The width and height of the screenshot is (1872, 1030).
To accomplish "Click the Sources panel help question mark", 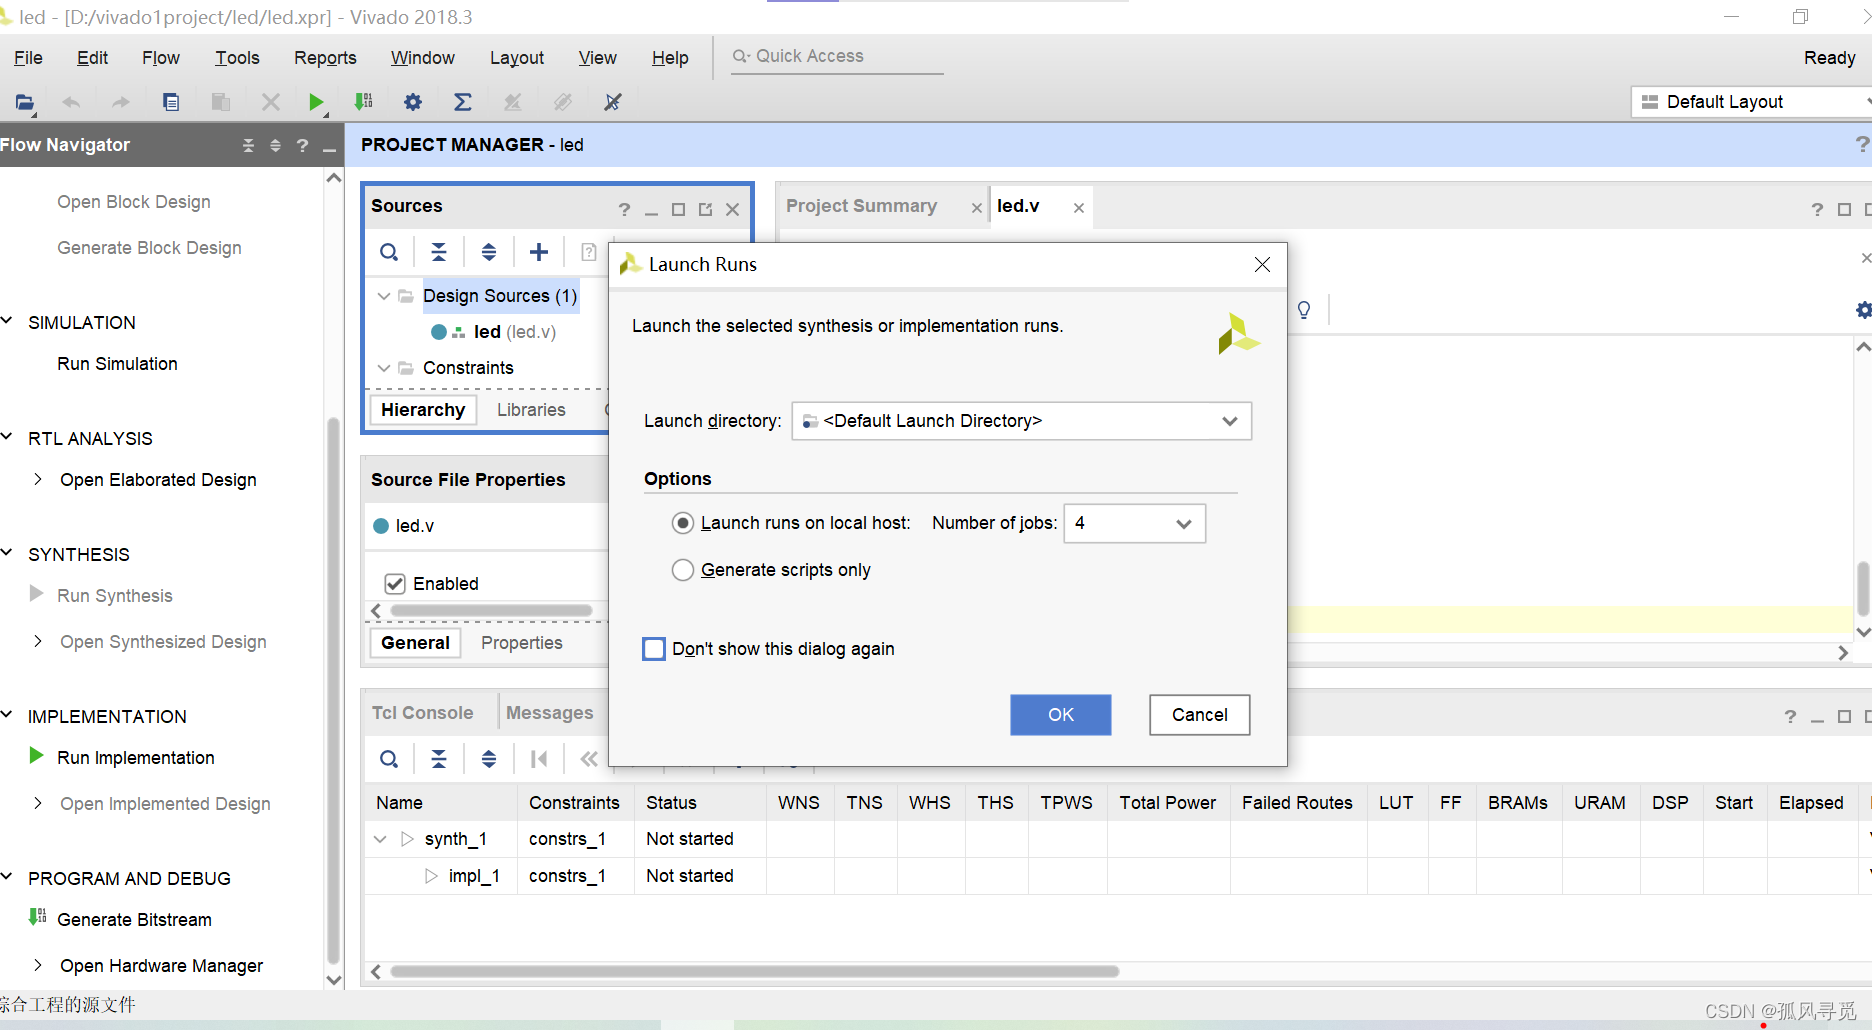I will (x=624, y=209).
